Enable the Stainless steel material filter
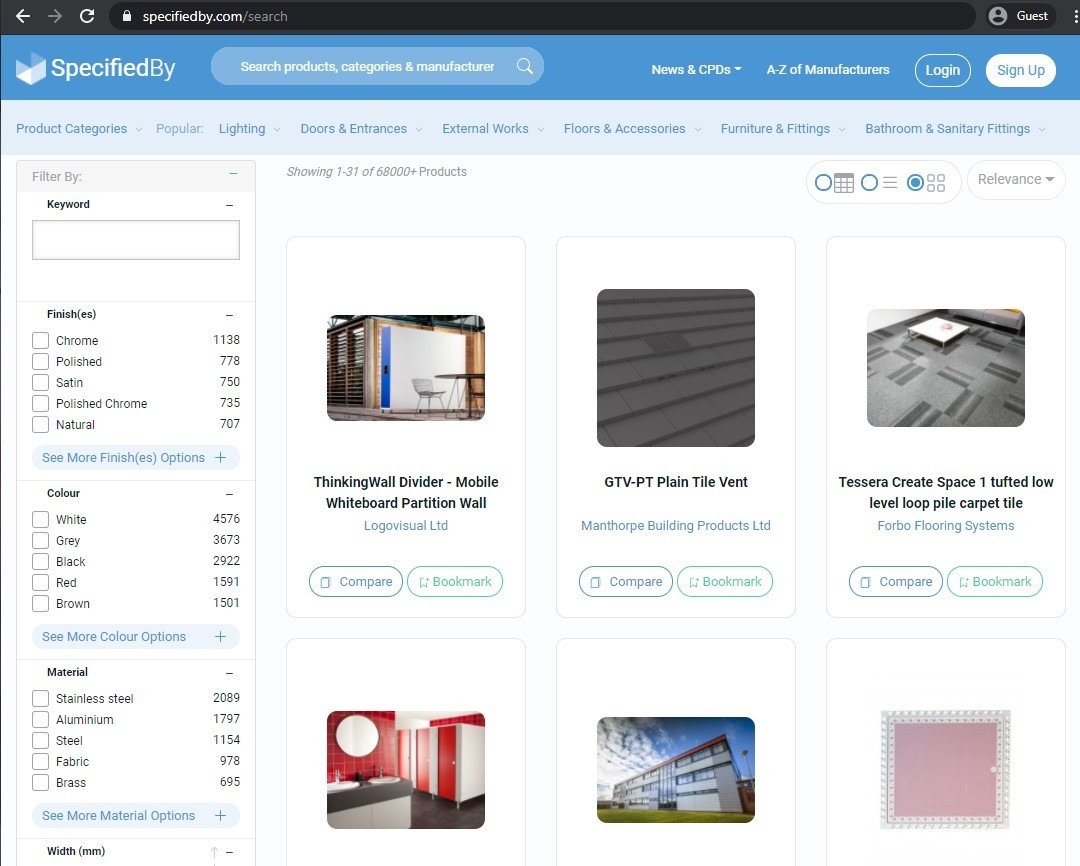This screenshot has width=1080, height=866. 40,697
